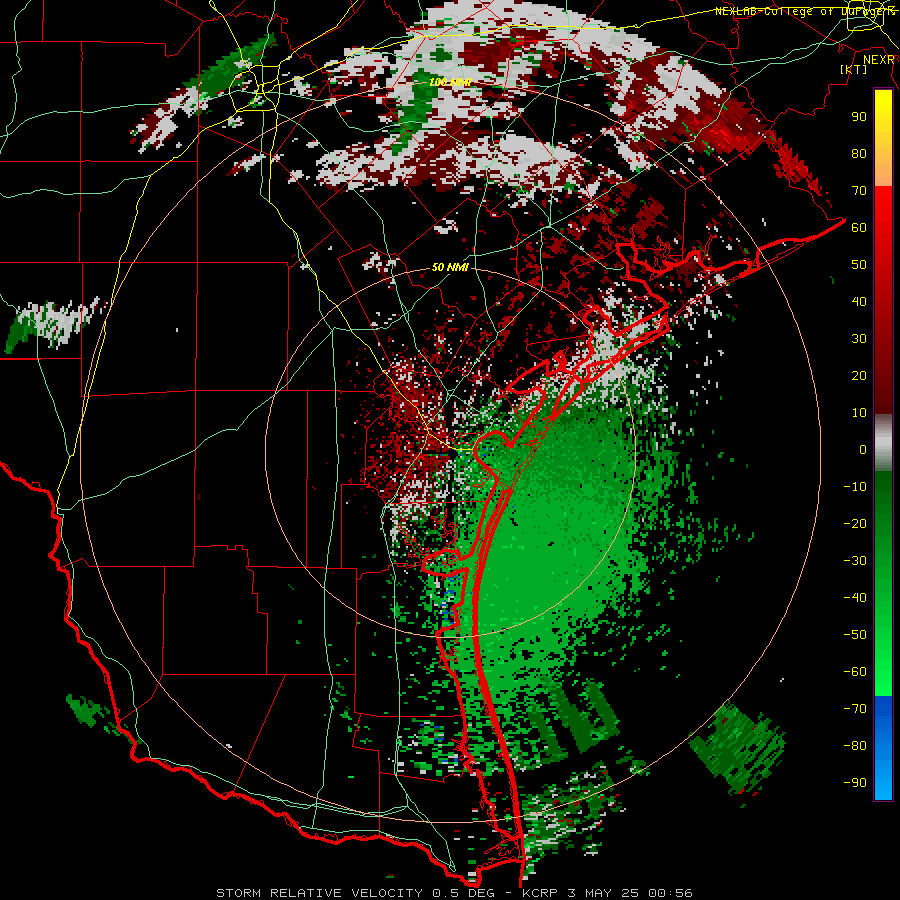Click the -60 knot scale label
This screenshot has width=900, height=900.
click(855, 672)
